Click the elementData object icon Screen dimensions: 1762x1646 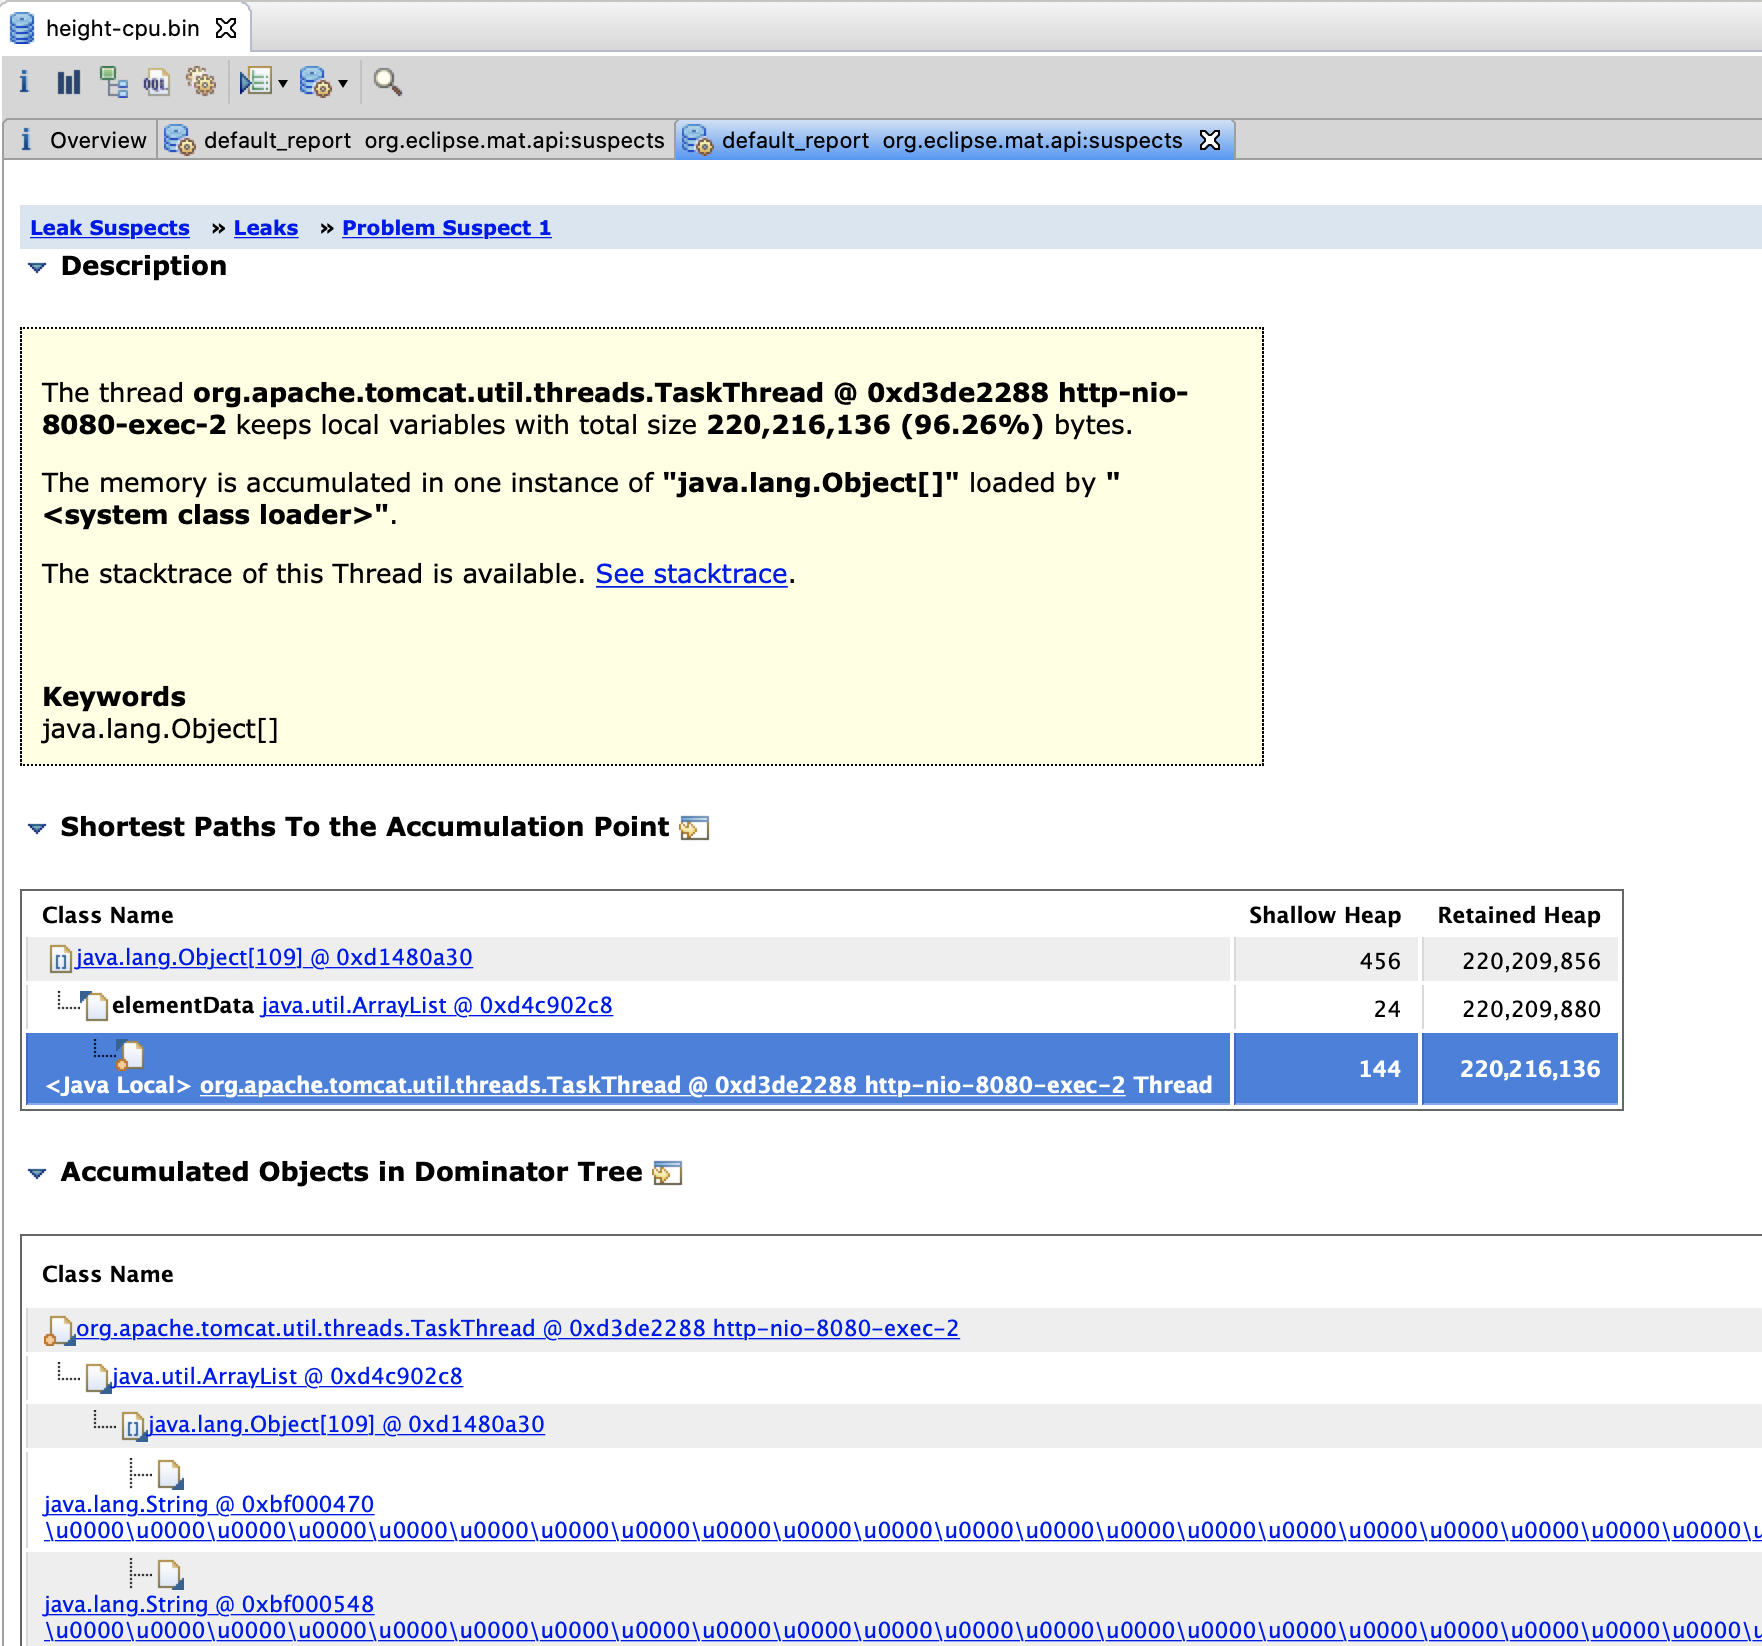[94, 1006]
